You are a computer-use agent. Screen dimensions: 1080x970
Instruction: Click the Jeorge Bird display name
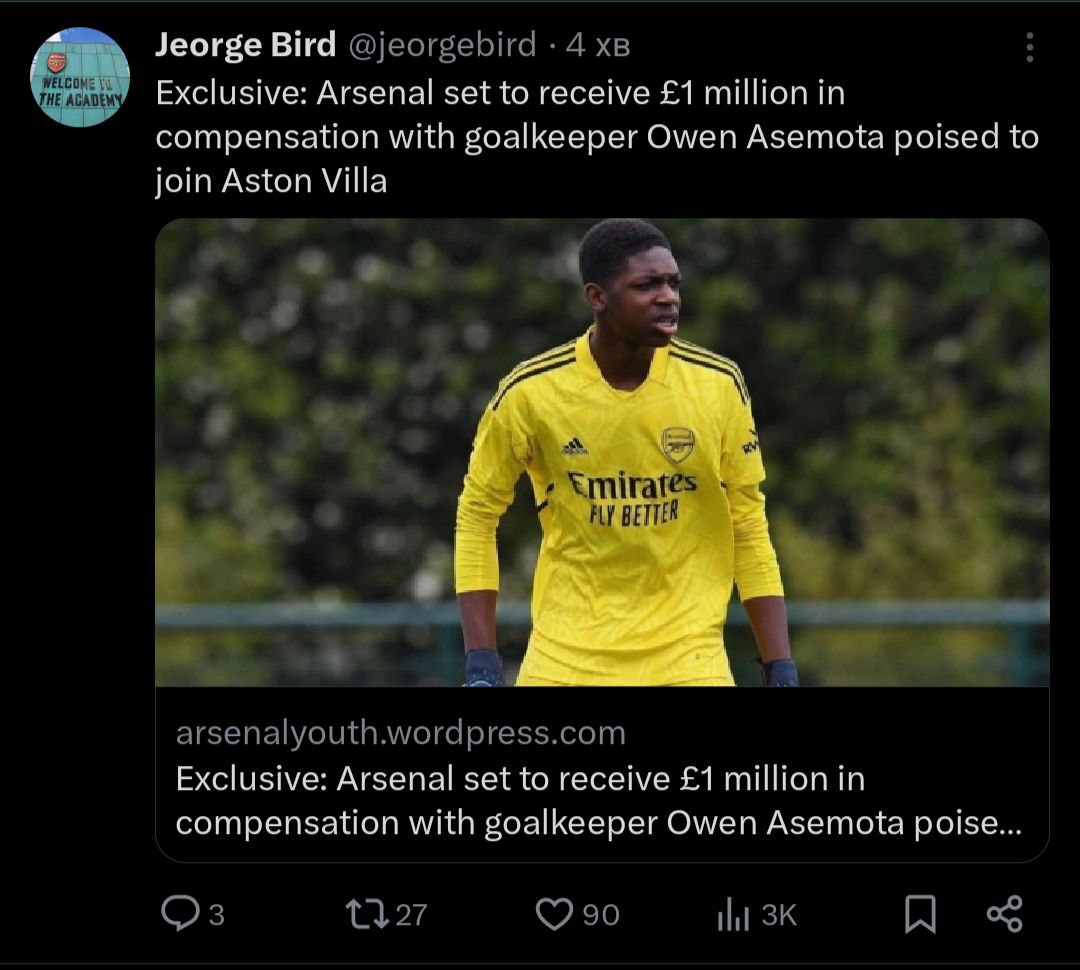246,46
